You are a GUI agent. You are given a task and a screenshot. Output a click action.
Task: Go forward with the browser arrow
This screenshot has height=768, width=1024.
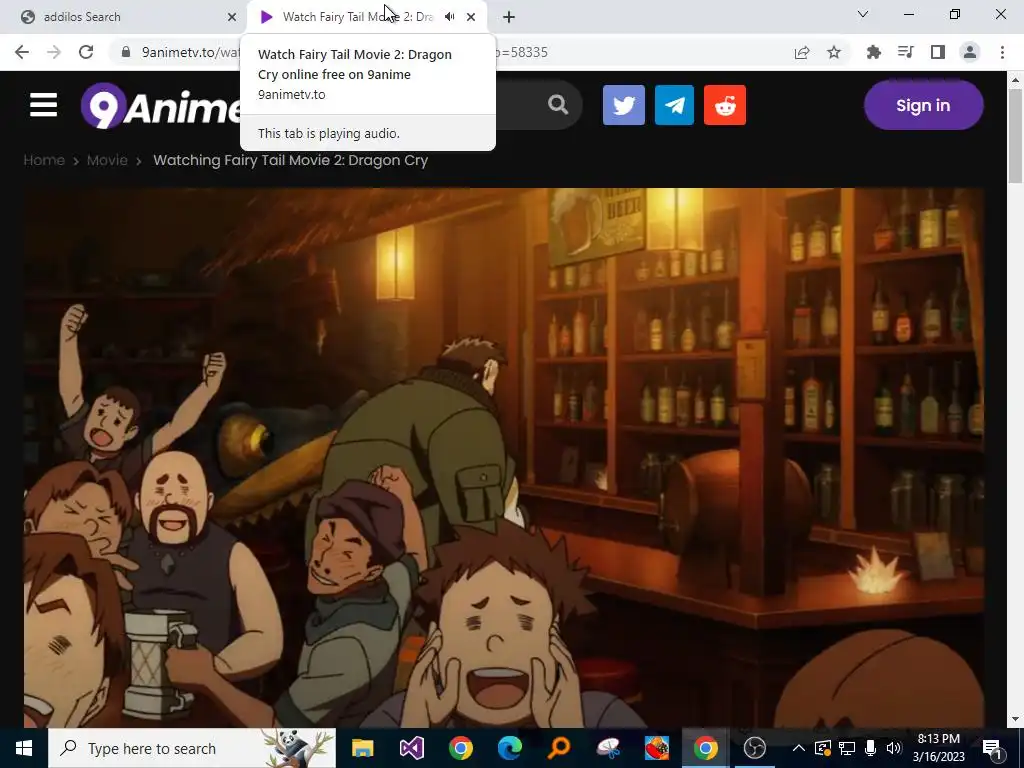pos(54,52)
